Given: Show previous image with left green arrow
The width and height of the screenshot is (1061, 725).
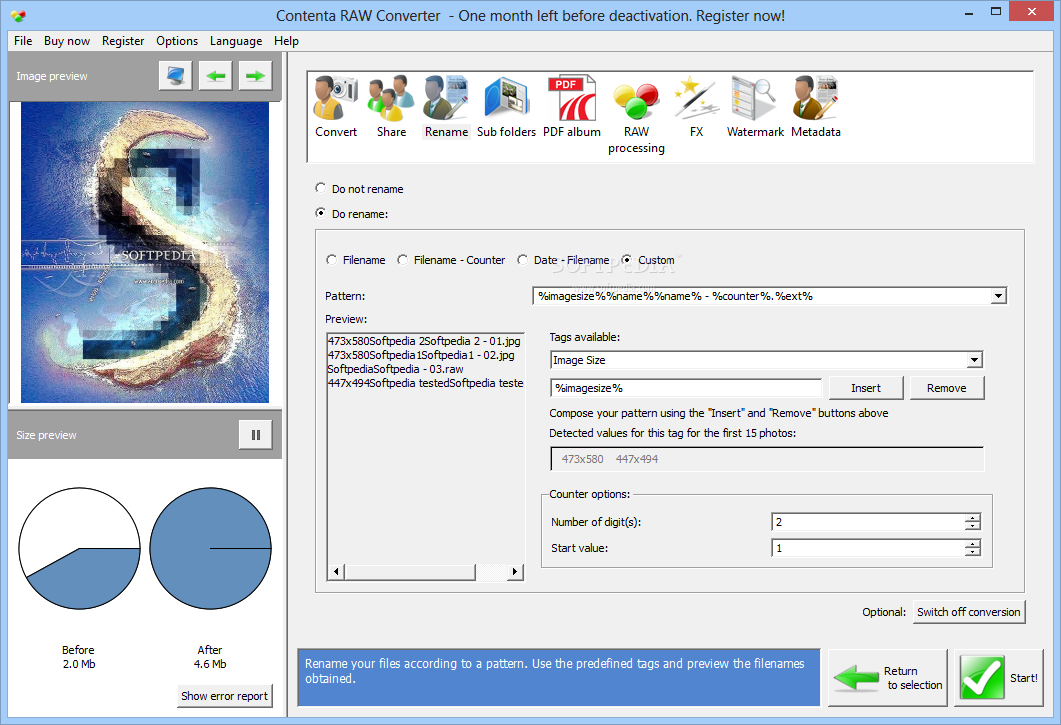Looking at the screenshot, I should [x=216, y=76].
